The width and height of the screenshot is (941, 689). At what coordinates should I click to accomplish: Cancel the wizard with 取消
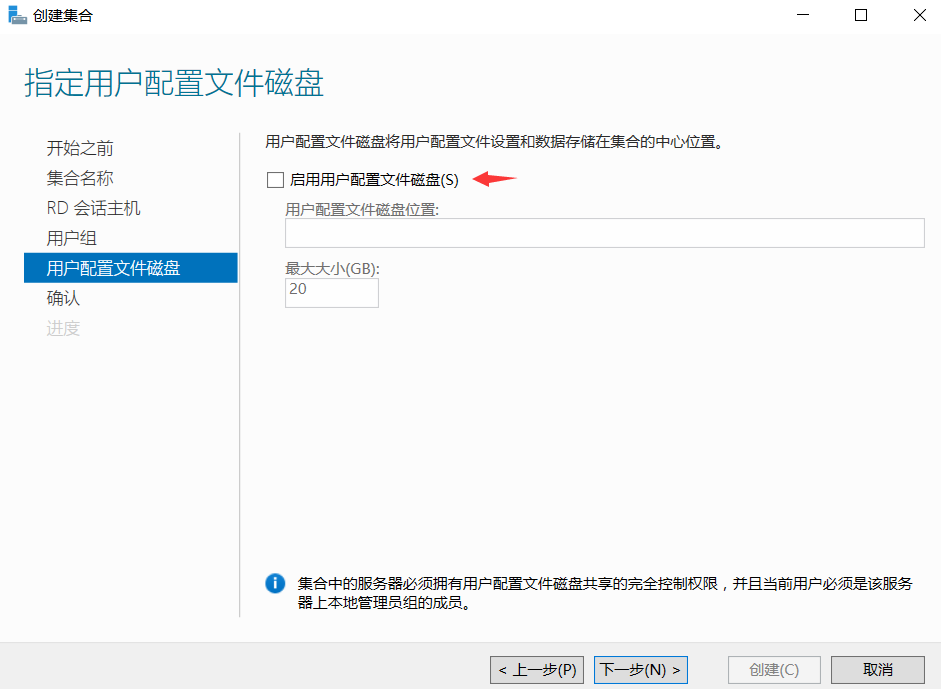coord(877,670)
